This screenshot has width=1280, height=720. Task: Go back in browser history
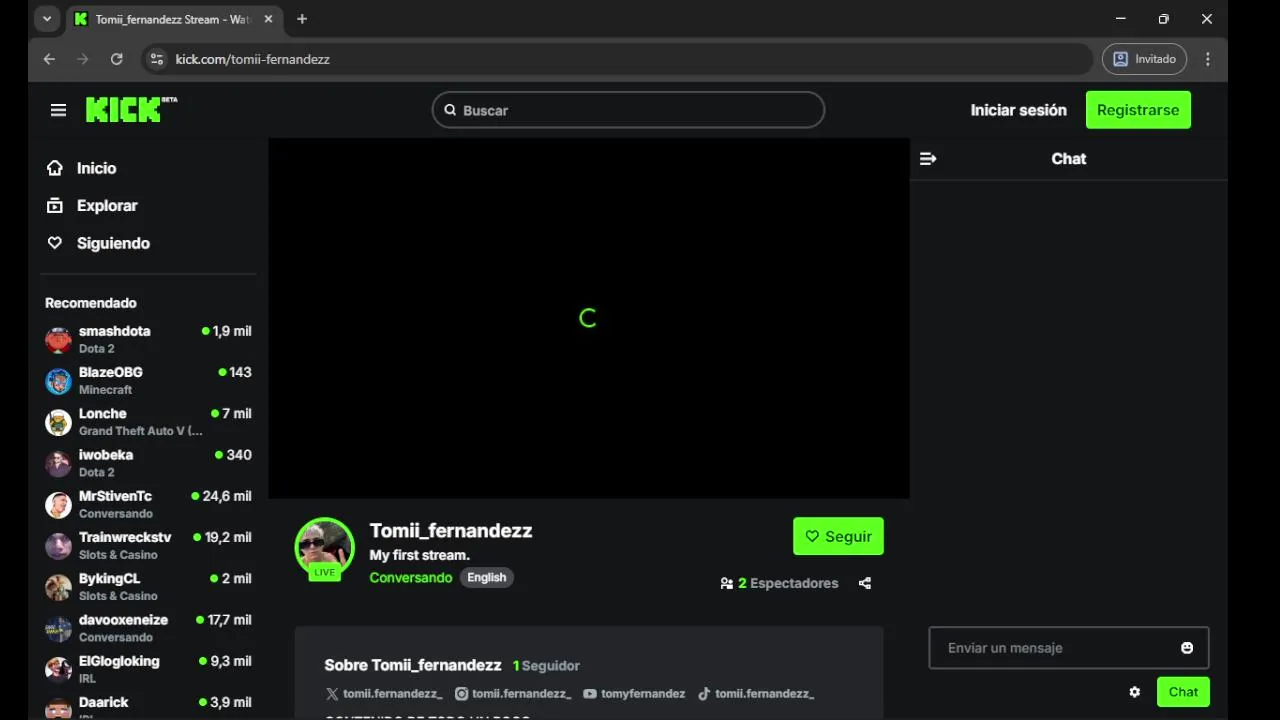[x=49, y=59]
